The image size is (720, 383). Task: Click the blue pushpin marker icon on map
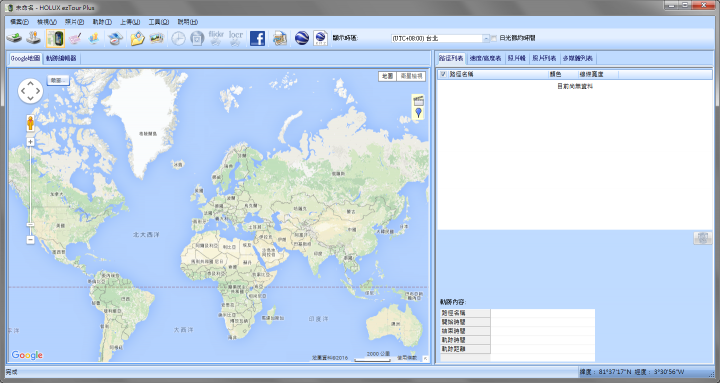418,113
